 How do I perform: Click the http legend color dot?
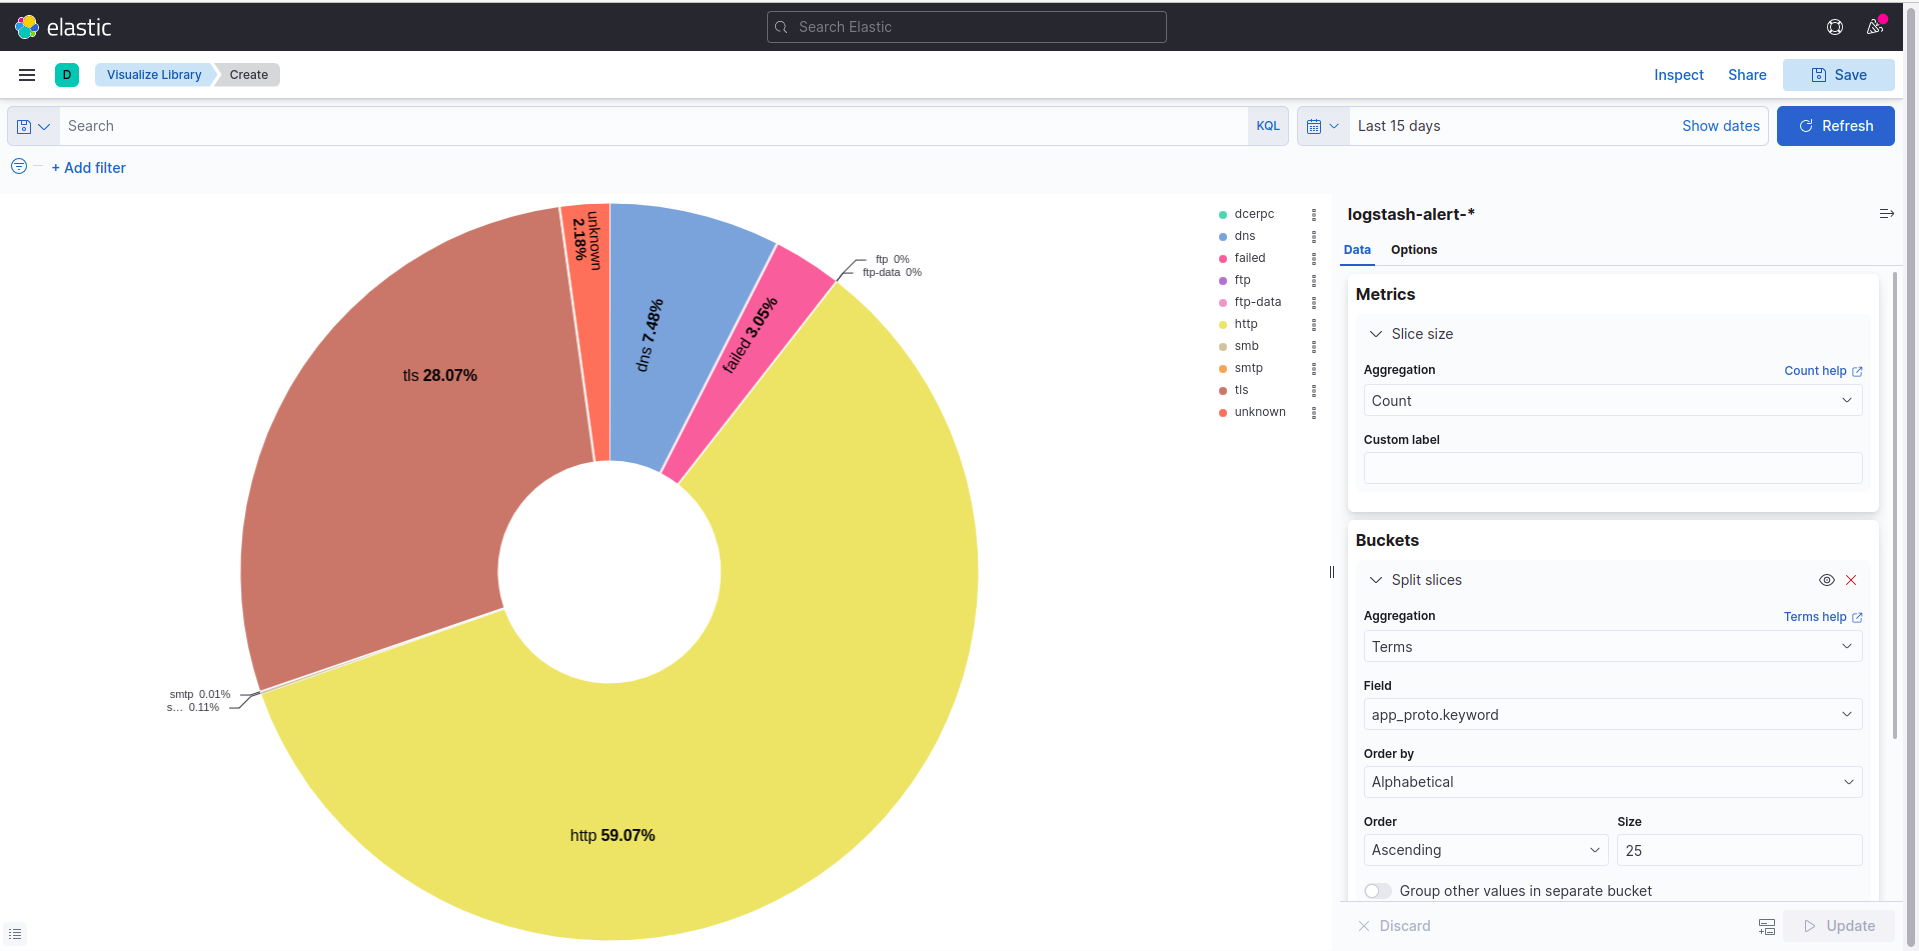pyautogui.click(x=1222, y=325)
